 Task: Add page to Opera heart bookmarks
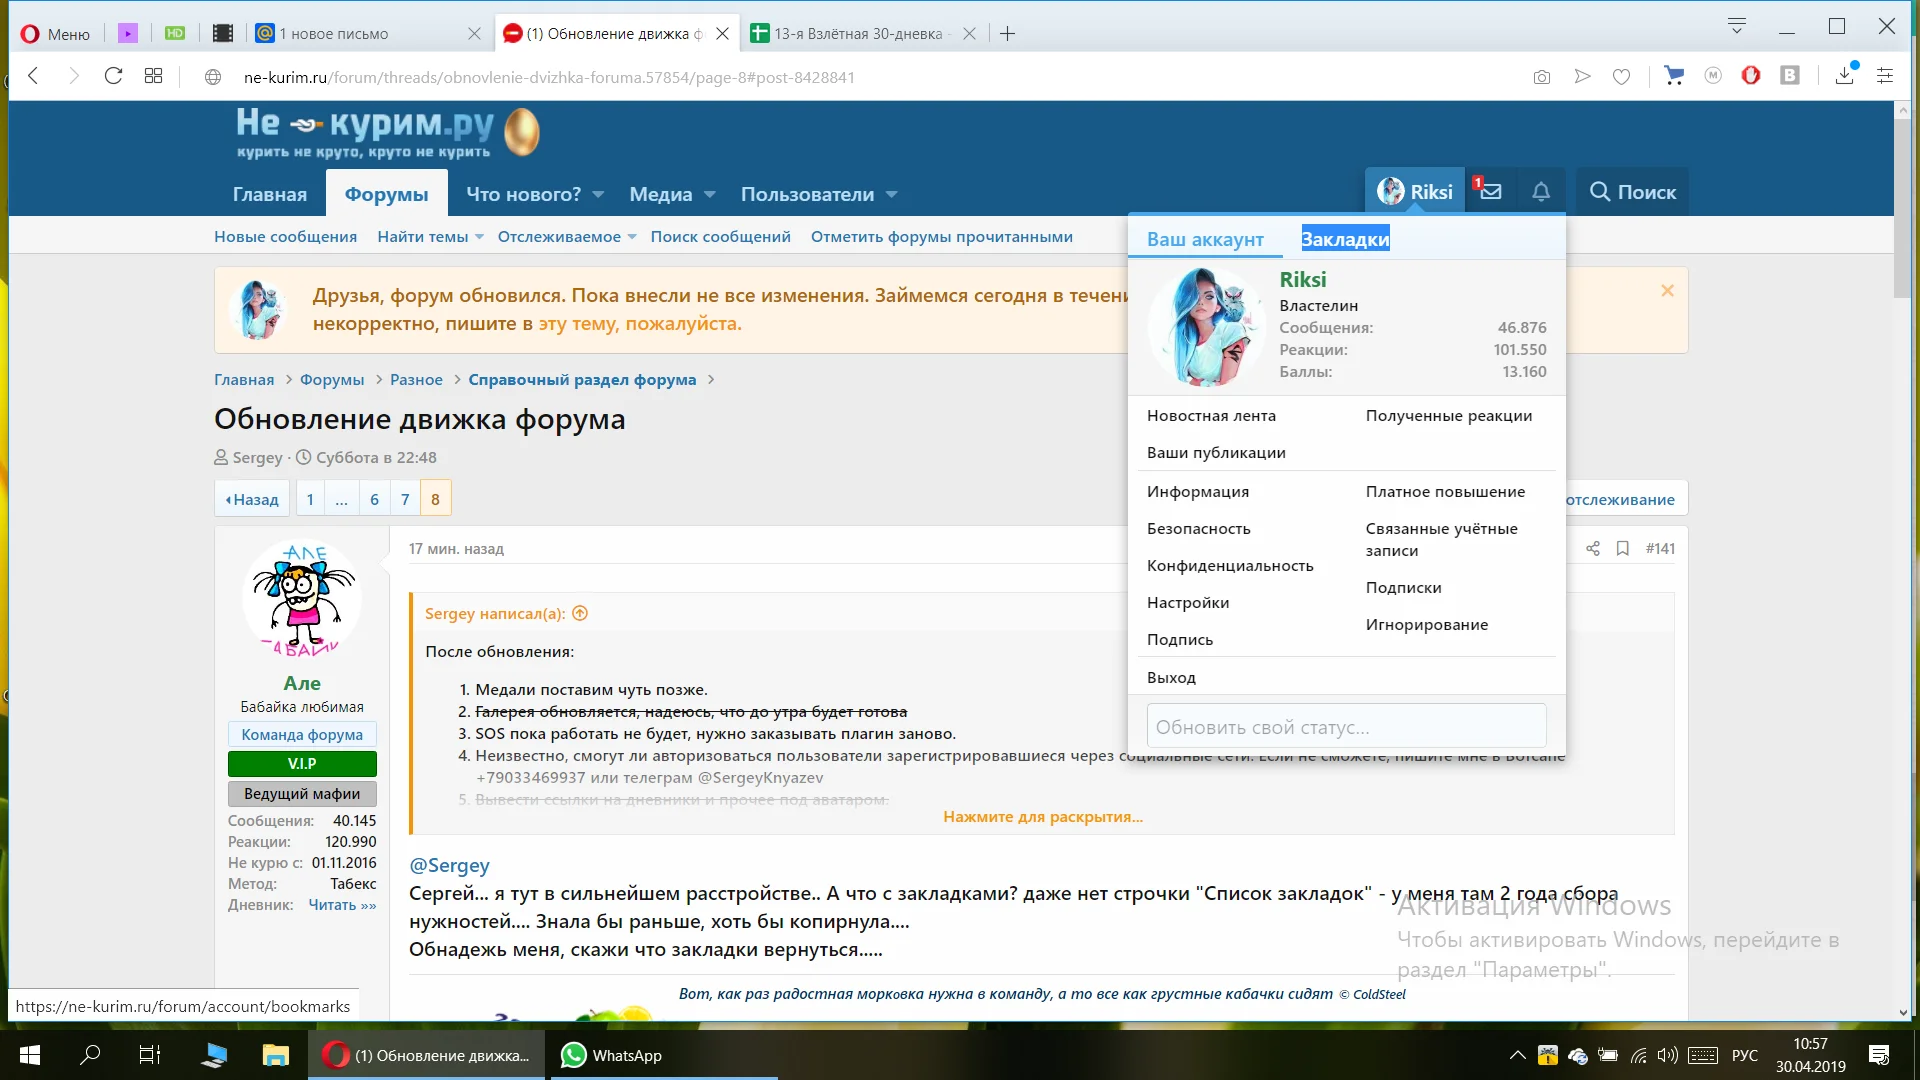click(1622, 77)
